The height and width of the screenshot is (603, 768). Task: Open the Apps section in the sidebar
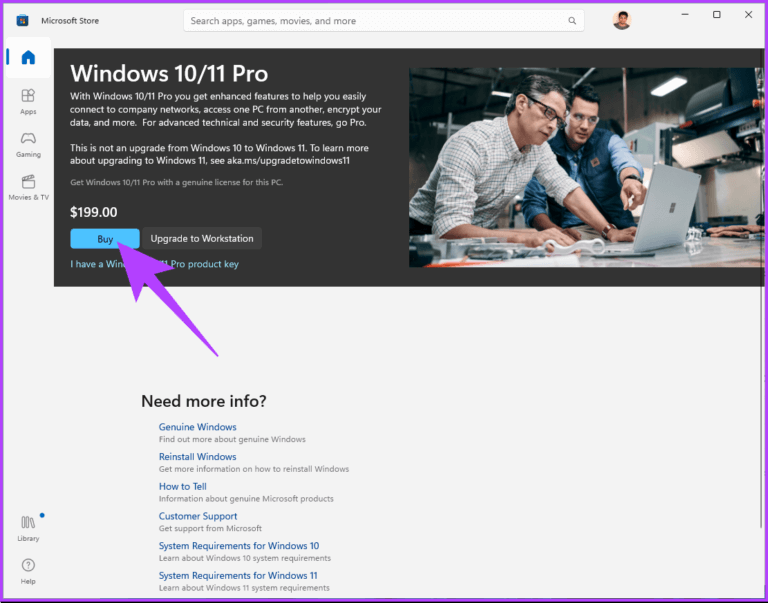click(28, 101)
